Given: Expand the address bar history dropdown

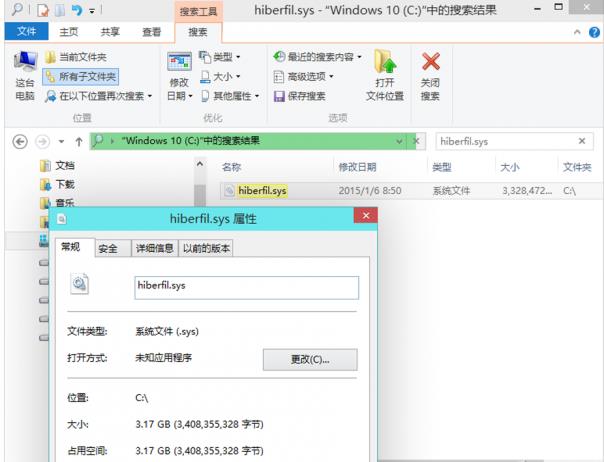Looking at the screenshot, I should (x=399, y=141).
